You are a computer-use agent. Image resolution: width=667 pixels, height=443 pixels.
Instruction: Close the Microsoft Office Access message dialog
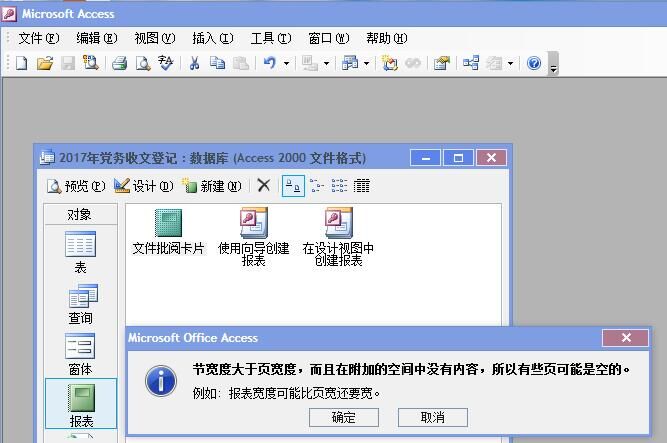[x=626, y=338]
